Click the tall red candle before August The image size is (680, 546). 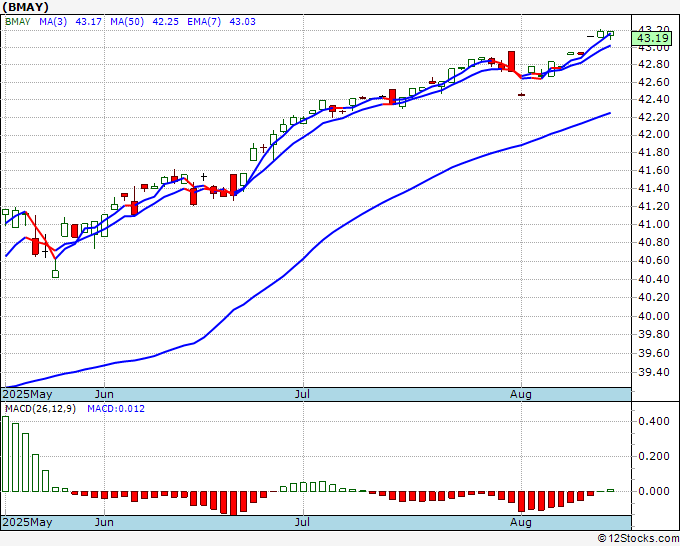pos(511,61)
